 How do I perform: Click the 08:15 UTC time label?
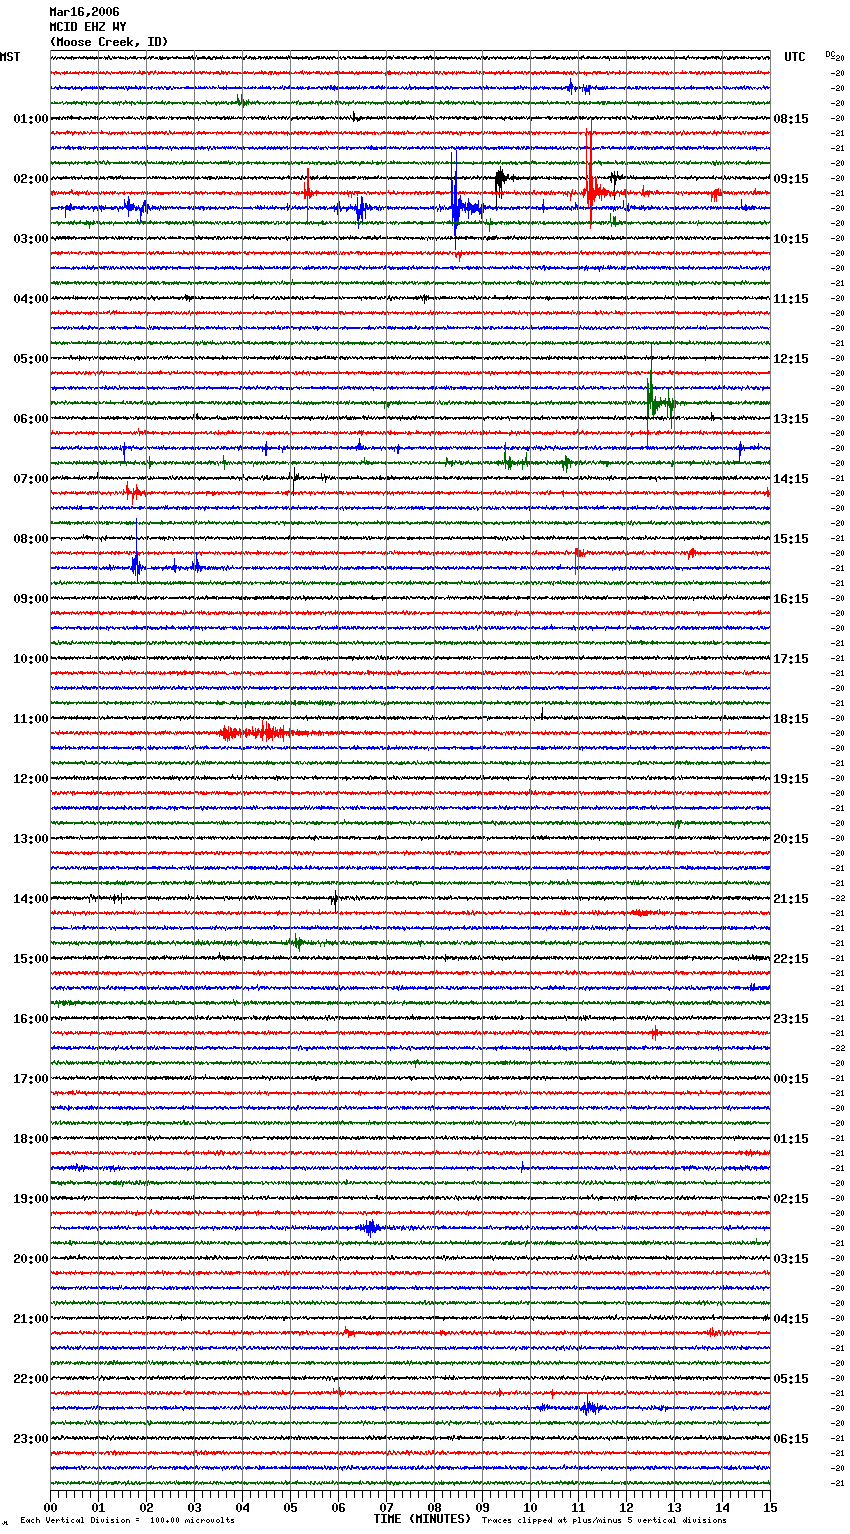791,119
